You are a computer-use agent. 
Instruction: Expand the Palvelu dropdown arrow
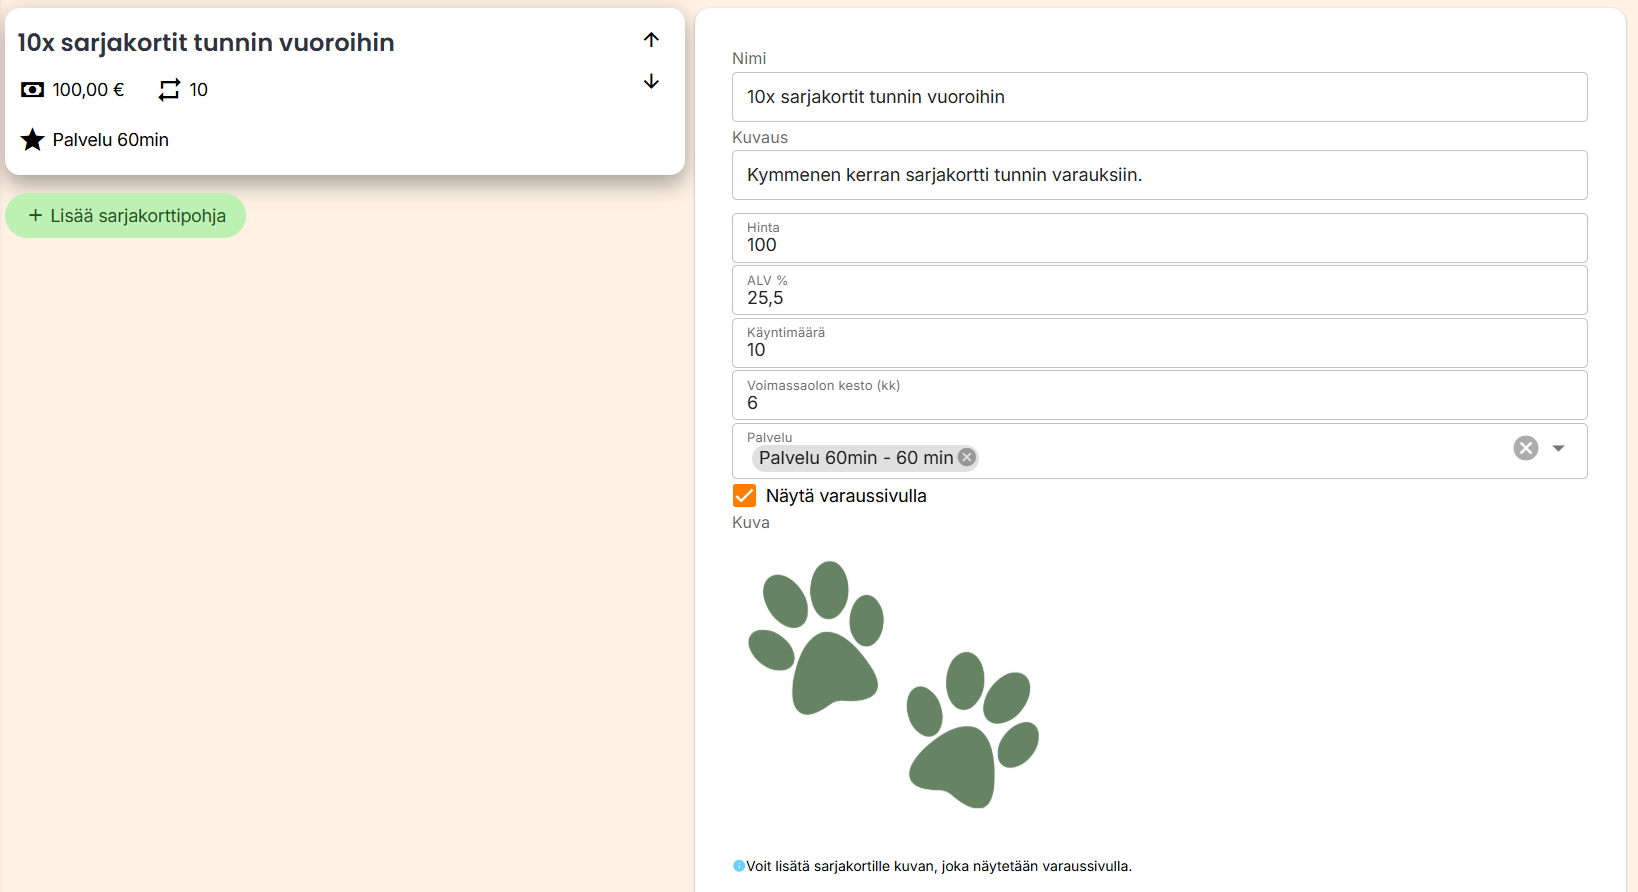click(1558, 448)
